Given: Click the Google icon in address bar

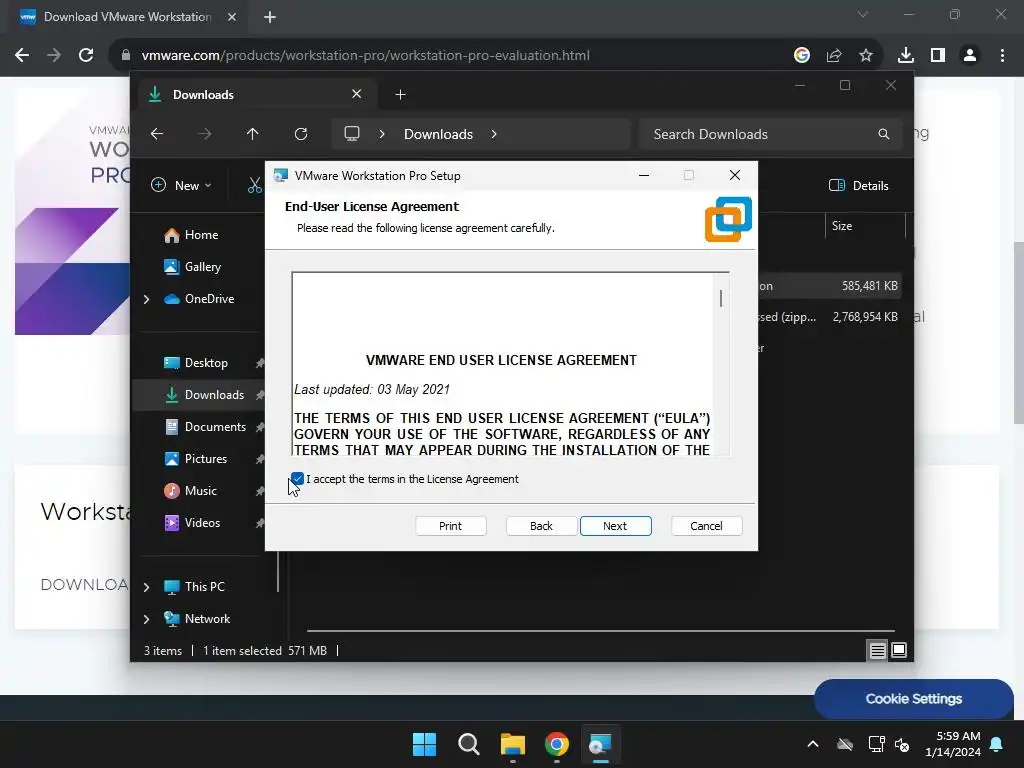Looking at the screenshot, I should [x=802, y=56].
